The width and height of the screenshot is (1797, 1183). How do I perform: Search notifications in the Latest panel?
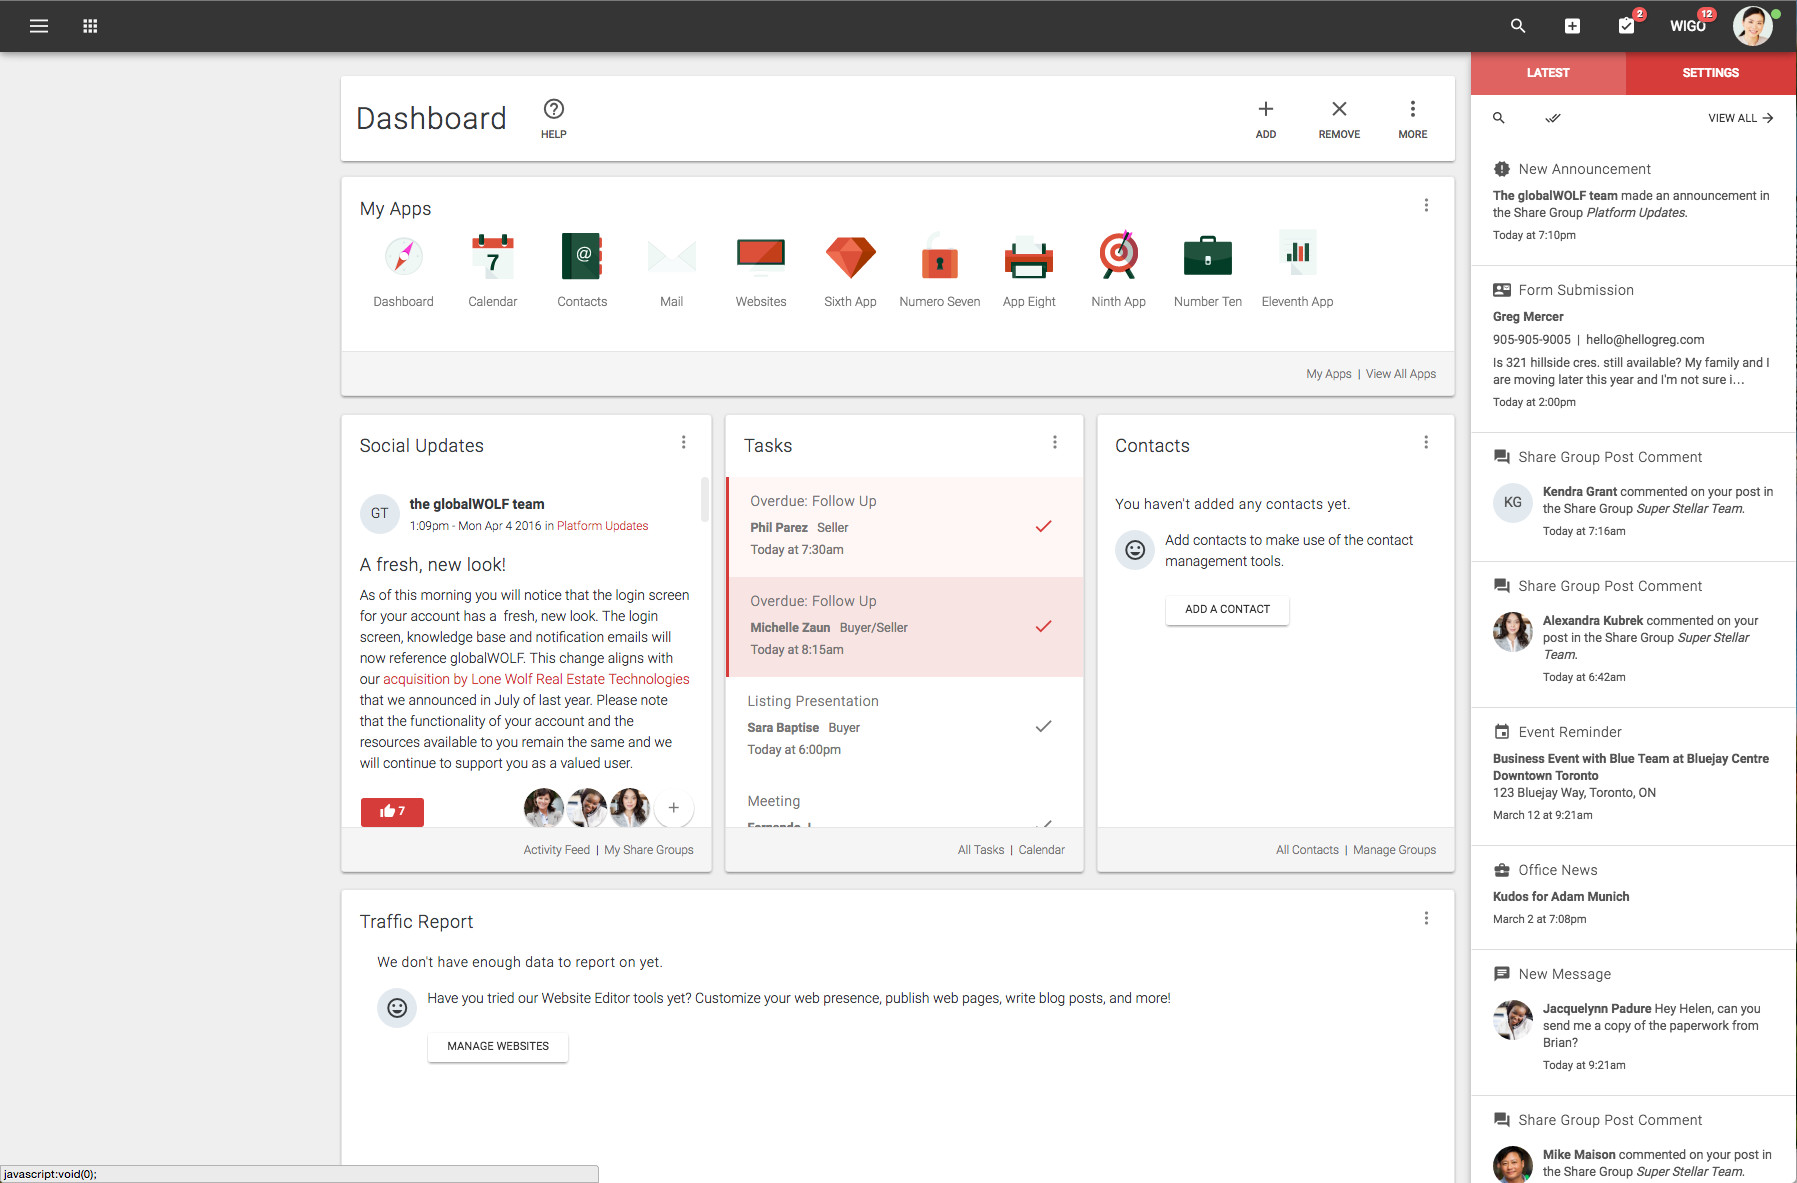tap(1499, 118)
